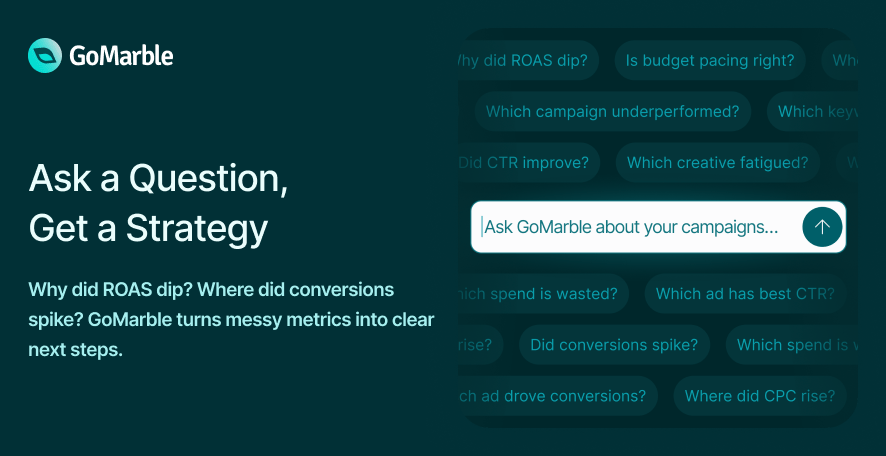Select "...spend is wasted?" chip below input
Image resolution: width=886 pixels, height=456 pixels.
coord(543,294)
